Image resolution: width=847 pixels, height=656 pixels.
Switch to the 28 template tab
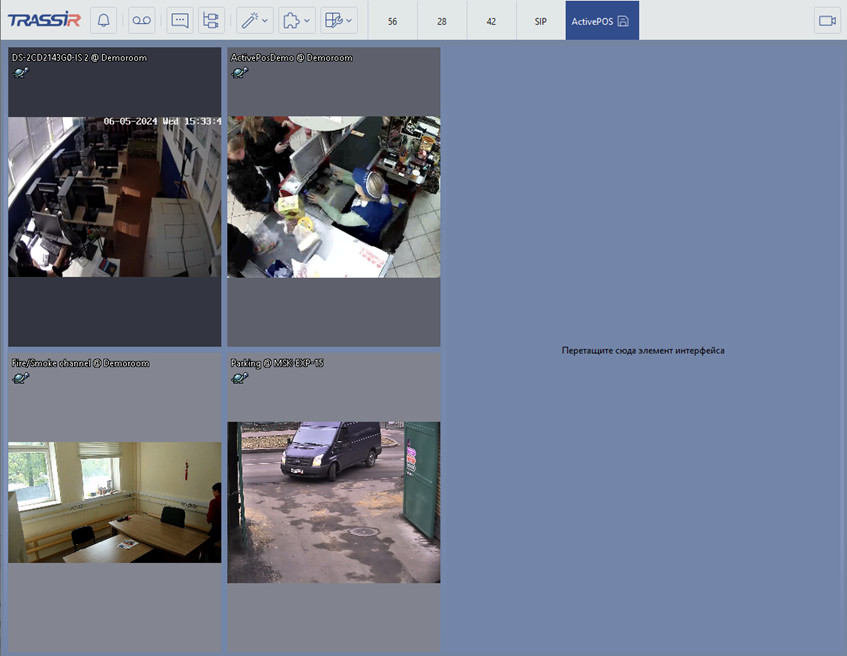(441, 21)
